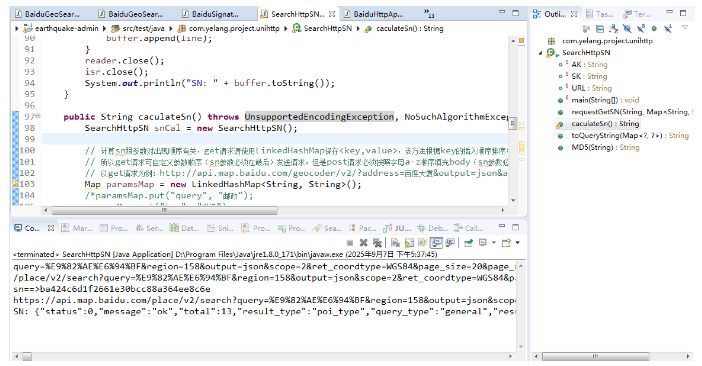Switch to the BaiduHttpAp... editor tab
The width and height of the screenshot is (702, 366).
pos(374,14)
